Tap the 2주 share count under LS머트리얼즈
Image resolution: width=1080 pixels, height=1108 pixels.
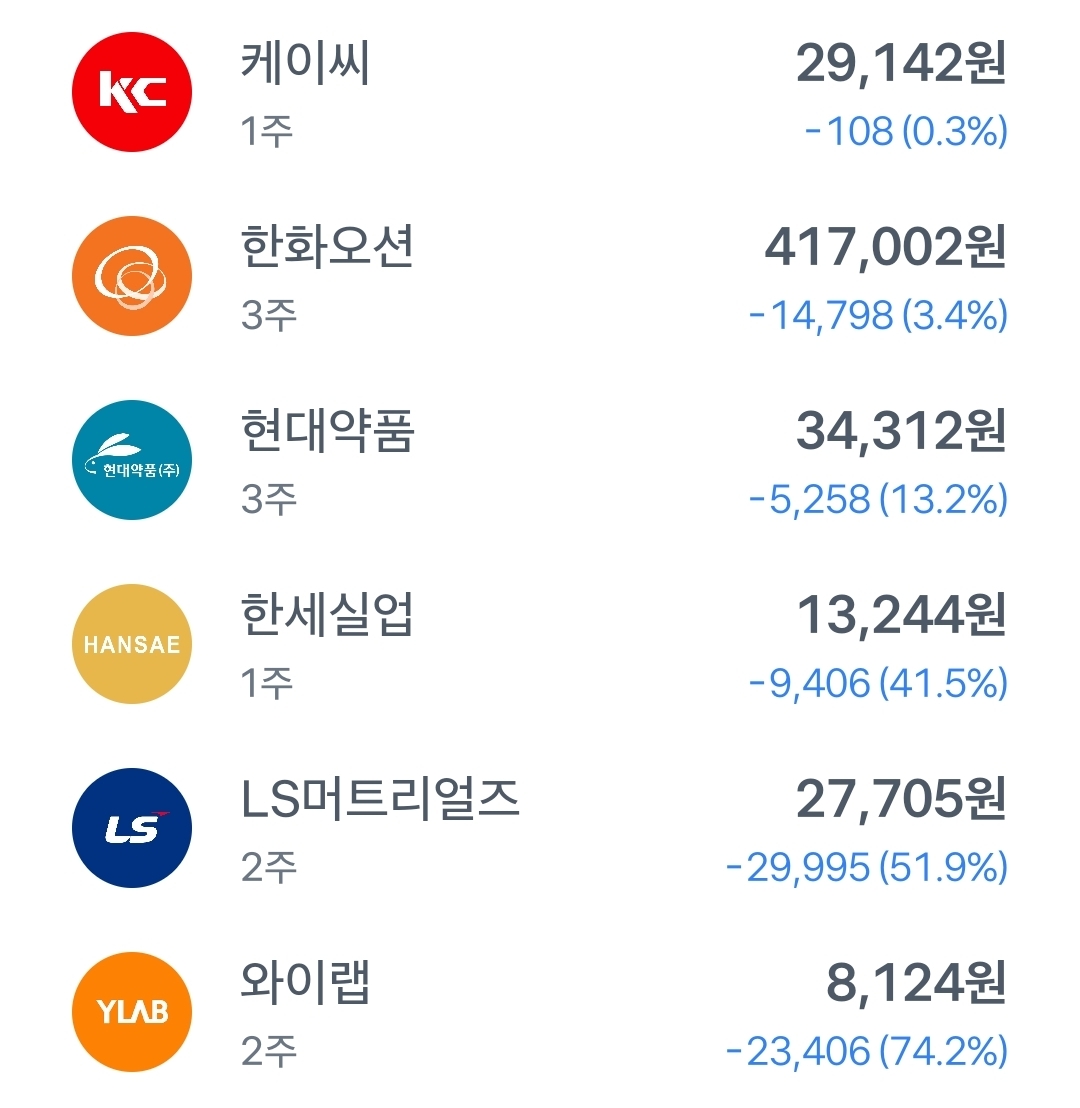269,867
